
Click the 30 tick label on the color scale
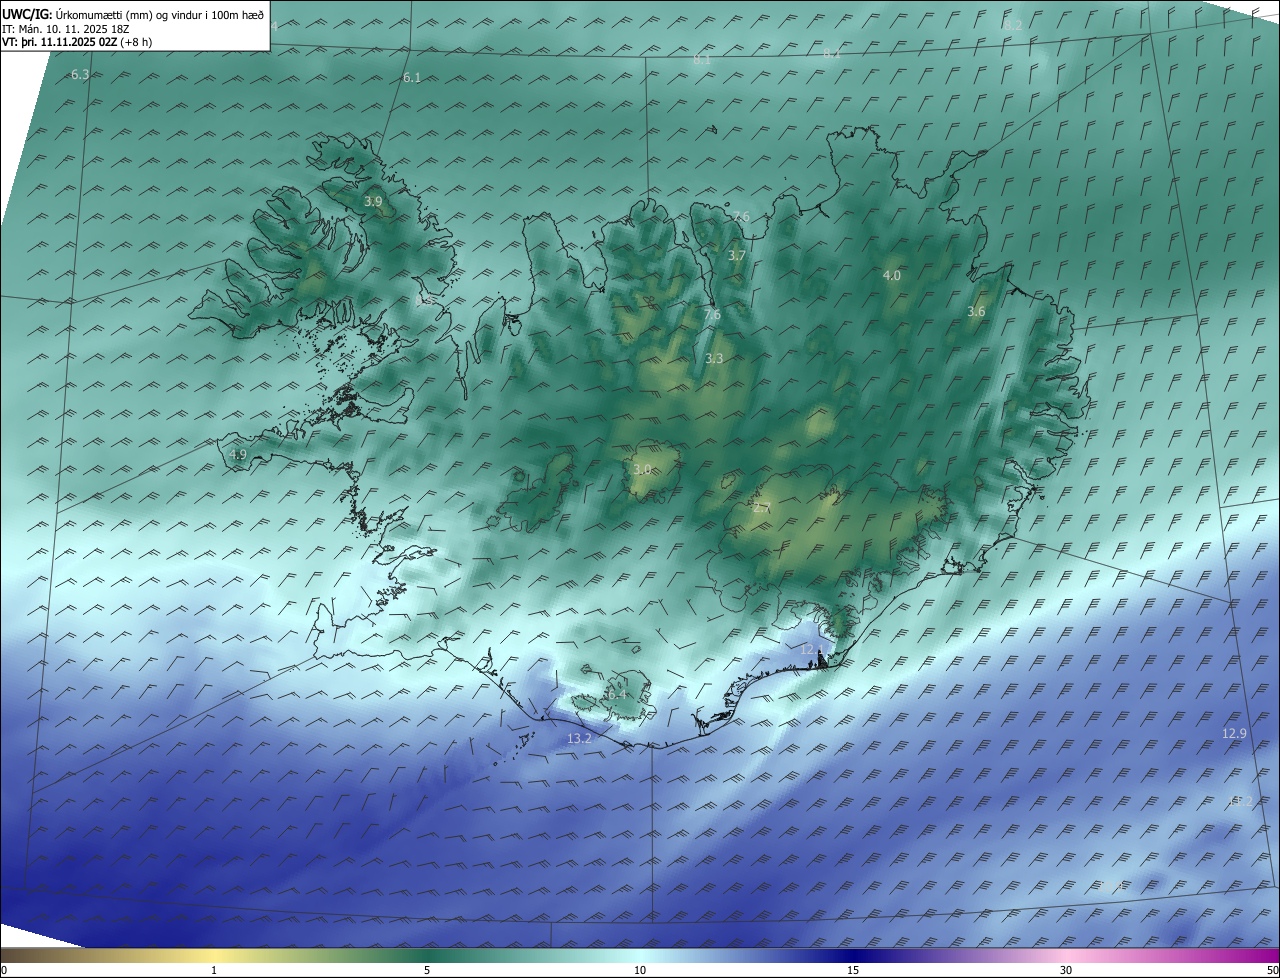[1066, 971]
